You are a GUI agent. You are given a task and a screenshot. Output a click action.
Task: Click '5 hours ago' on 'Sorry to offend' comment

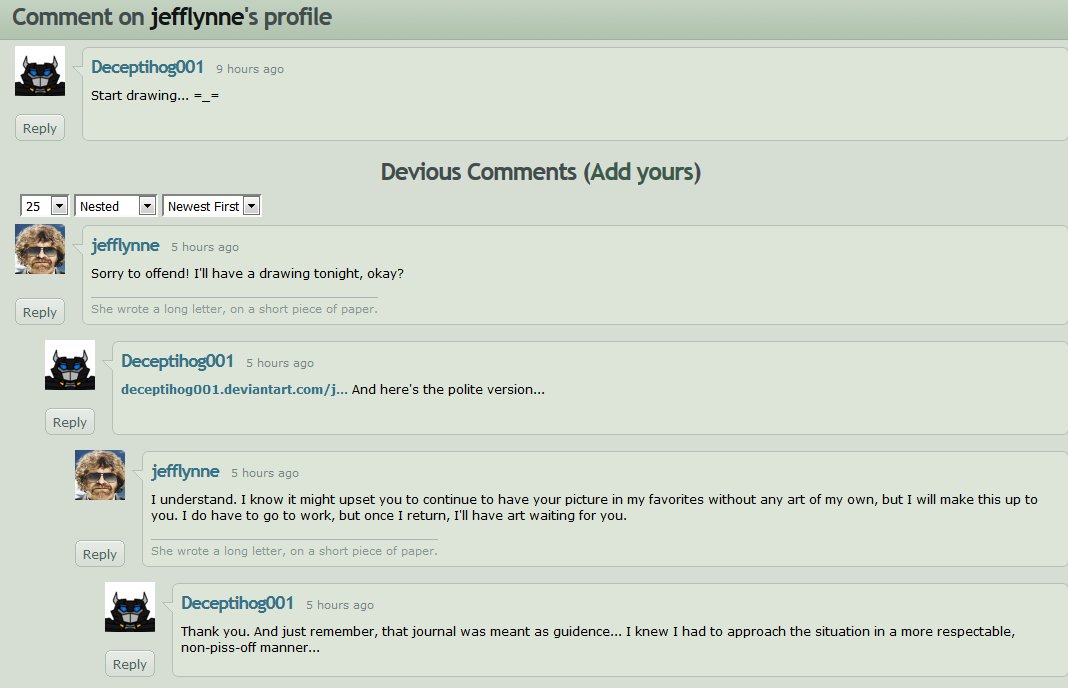(205, 247)
